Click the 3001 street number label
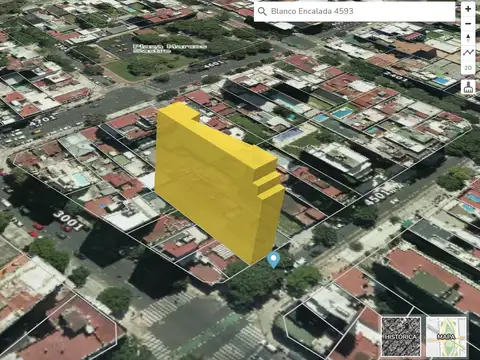The width and height of the screenshot is (480, 360). (x=68, y=220)
